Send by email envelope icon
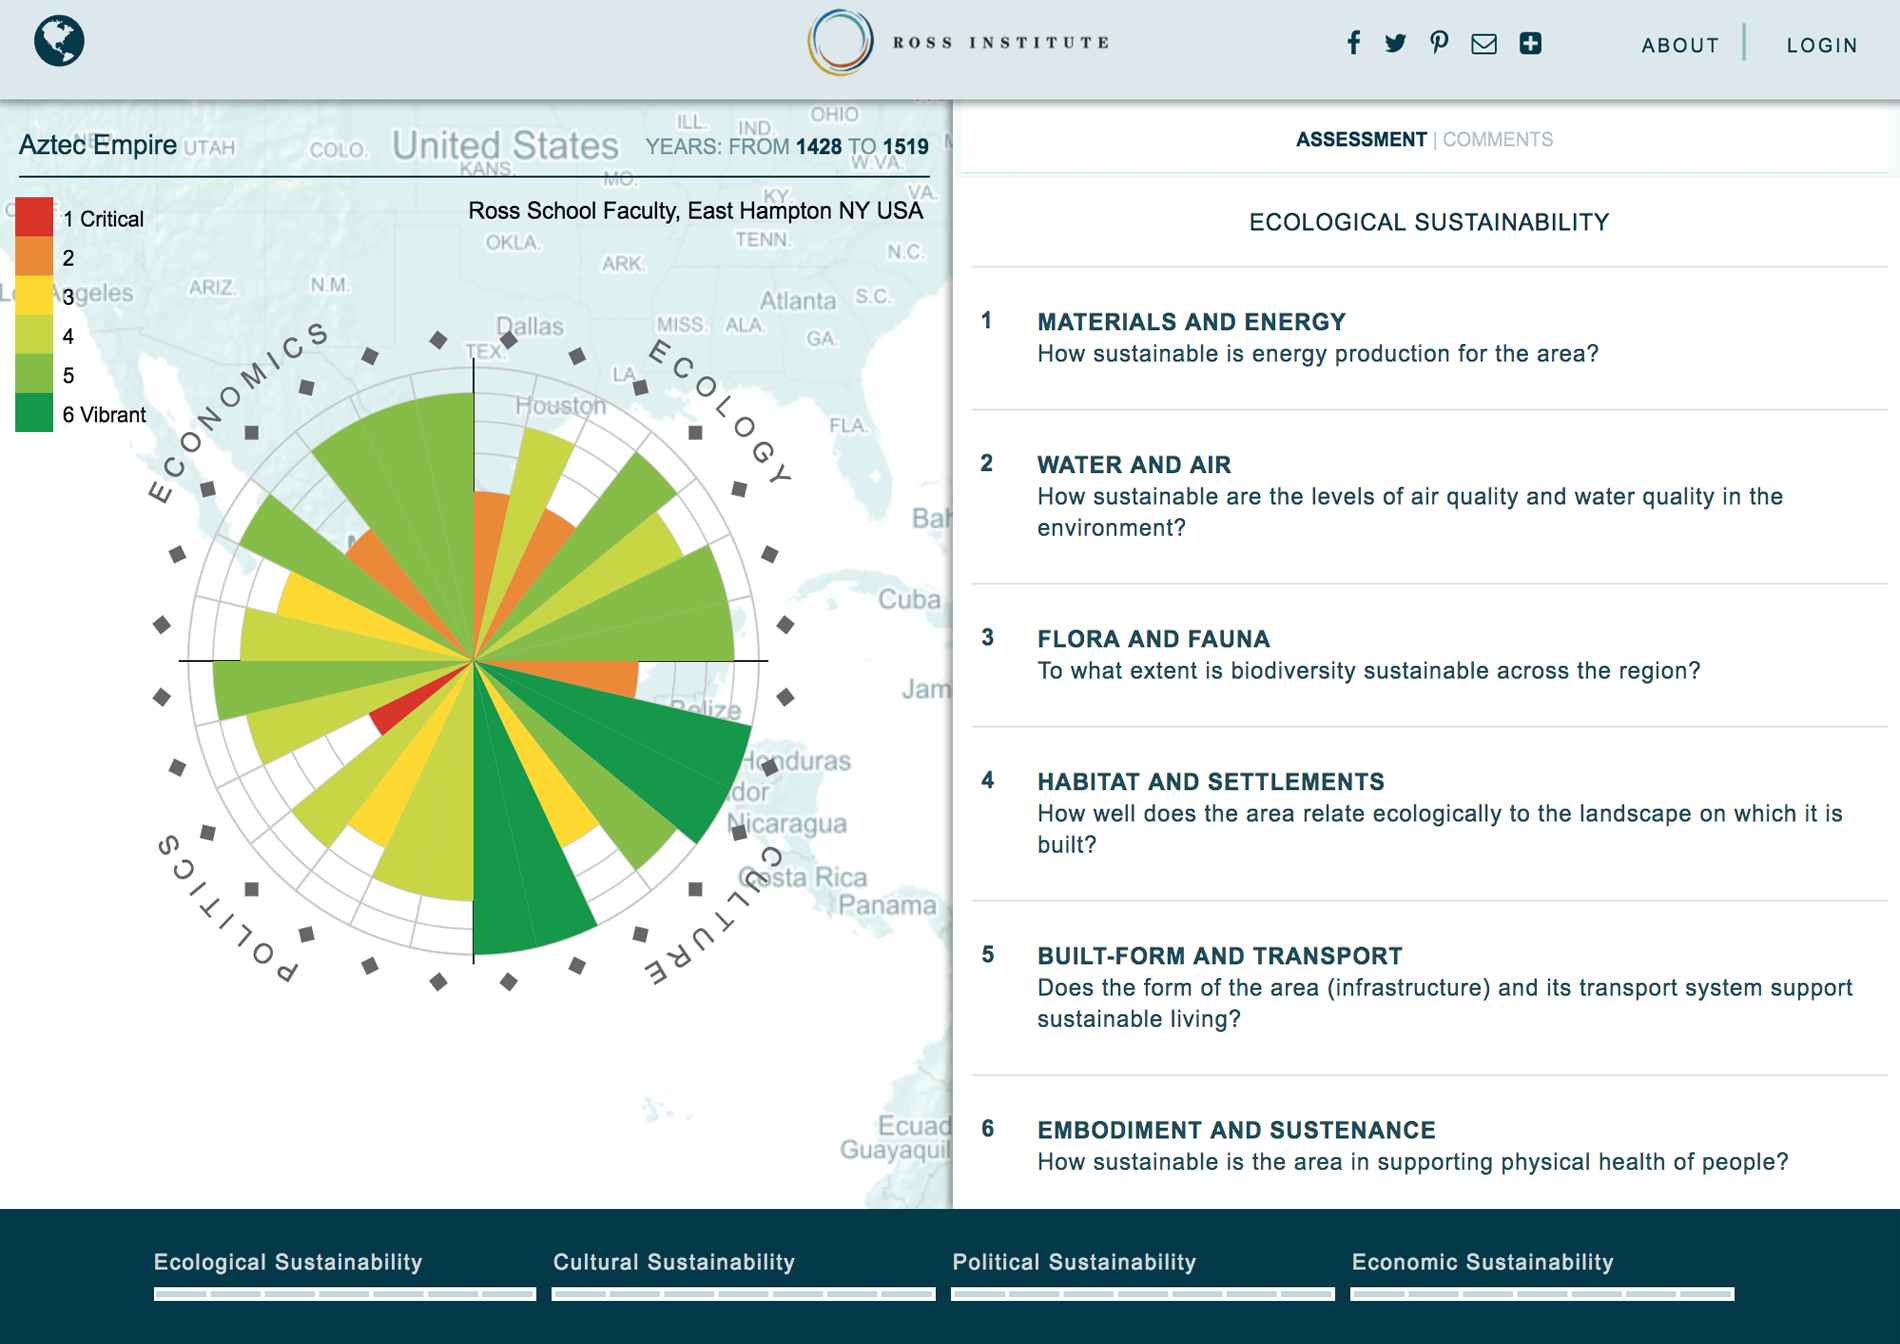 point(1484,44)
